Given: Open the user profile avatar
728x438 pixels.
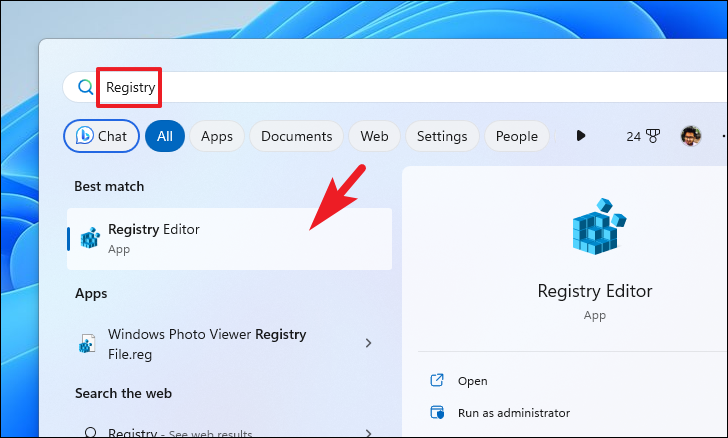Looking at the screenshot, I should 691,136.
